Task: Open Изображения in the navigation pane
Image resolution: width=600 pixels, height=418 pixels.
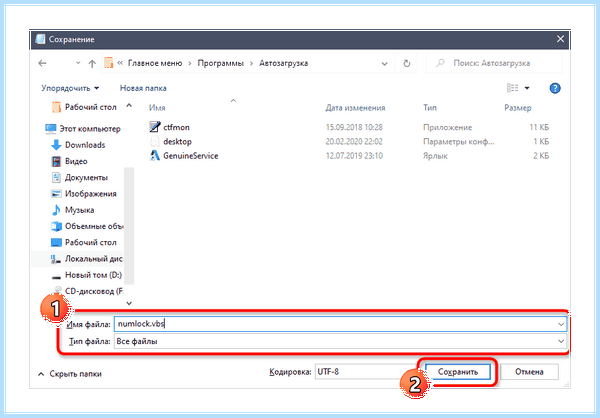Action: [x=91, y=194]
